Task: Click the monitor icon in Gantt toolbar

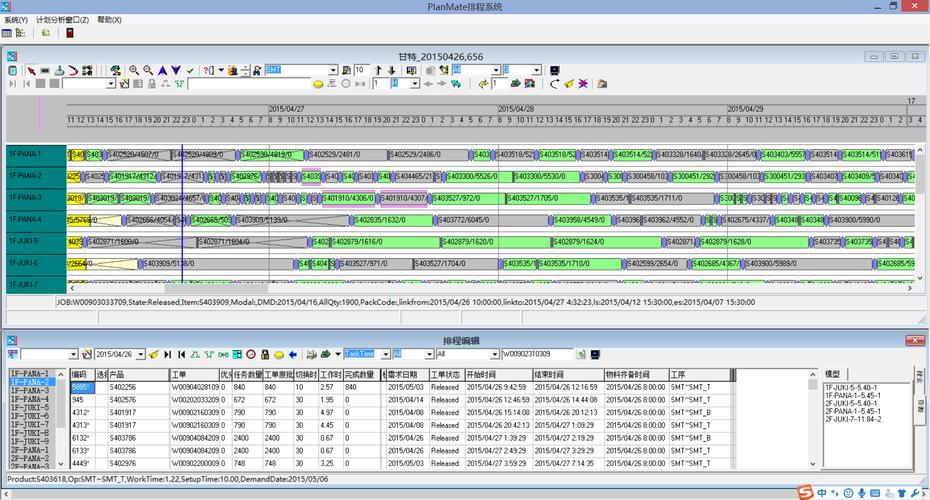Action: 555,70
